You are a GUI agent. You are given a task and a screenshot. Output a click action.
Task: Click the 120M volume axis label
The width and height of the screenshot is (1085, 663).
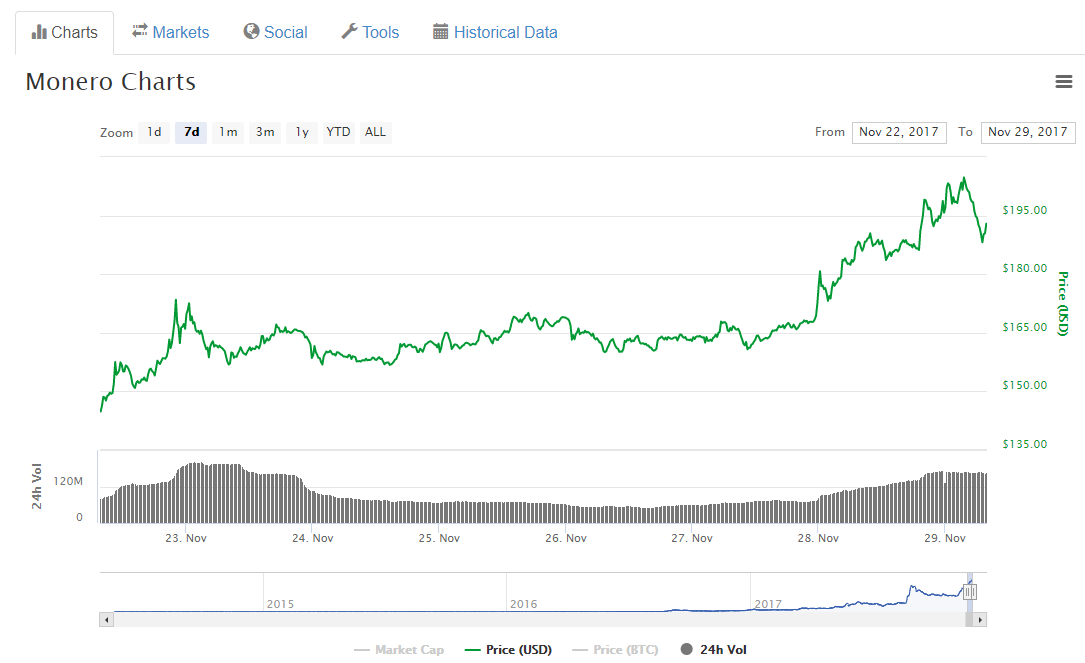click(x=68, y=482)
